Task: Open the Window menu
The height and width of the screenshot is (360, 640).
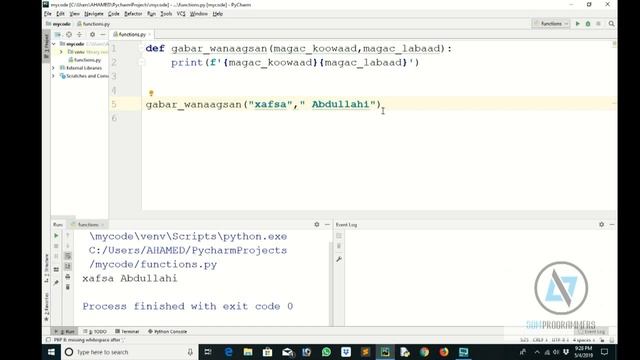Action: (x=199, y=14)
